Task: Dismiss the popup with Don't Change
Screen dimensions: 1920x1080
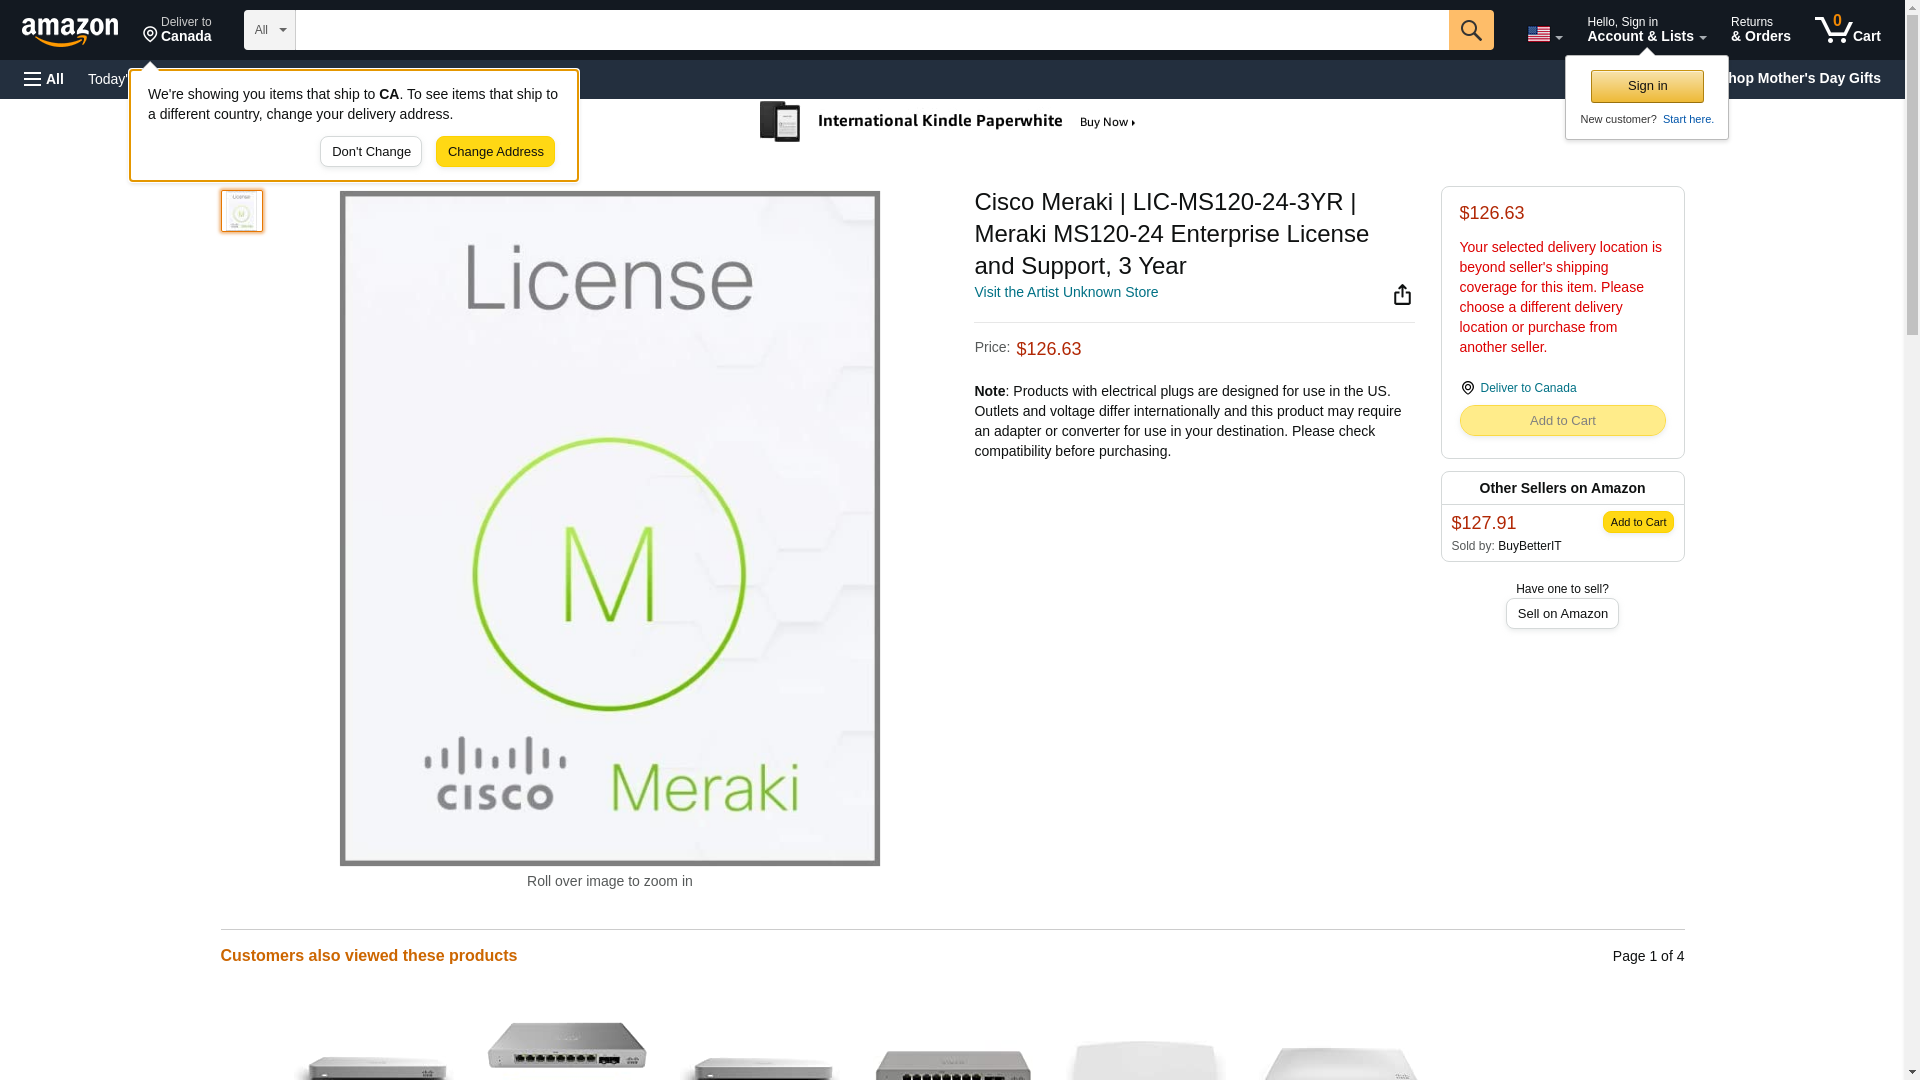Action: pyautogui.click(x=371, y=152)
